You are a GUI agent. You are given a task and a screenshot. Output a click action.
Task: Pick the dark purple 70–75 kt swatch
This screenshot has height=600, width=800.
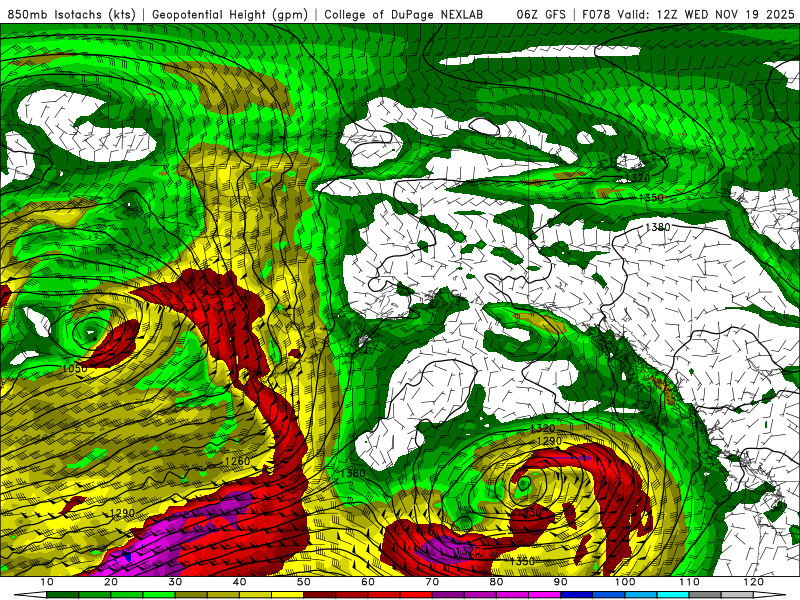click(x=448, y=595)
